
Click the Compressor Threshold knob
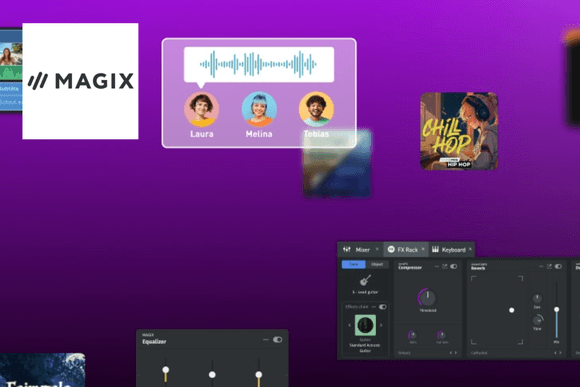pos(427,297)
